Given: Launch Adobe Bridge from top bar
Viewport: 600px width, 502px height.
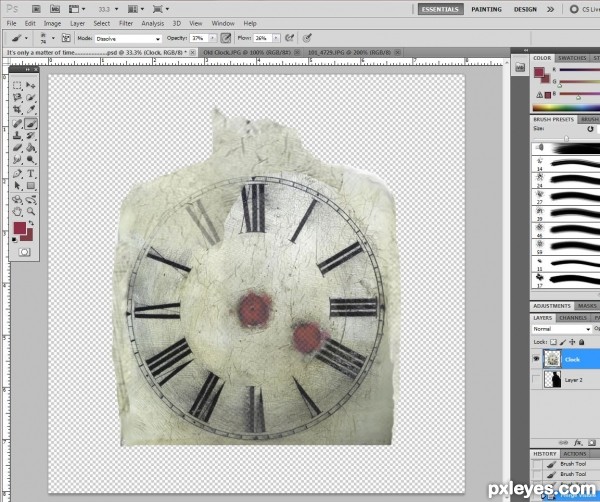Looking at the screenshot, I should 36,9.
